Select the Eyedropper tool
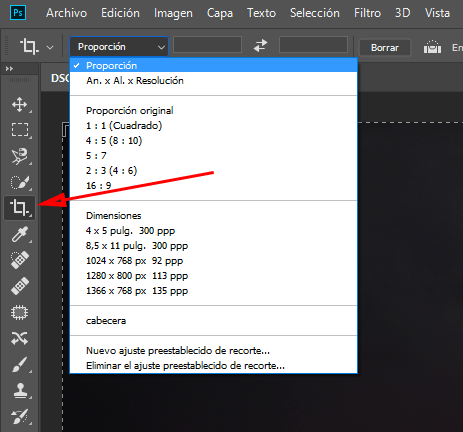This screenshot has height=432, width=463. [19, 234]
